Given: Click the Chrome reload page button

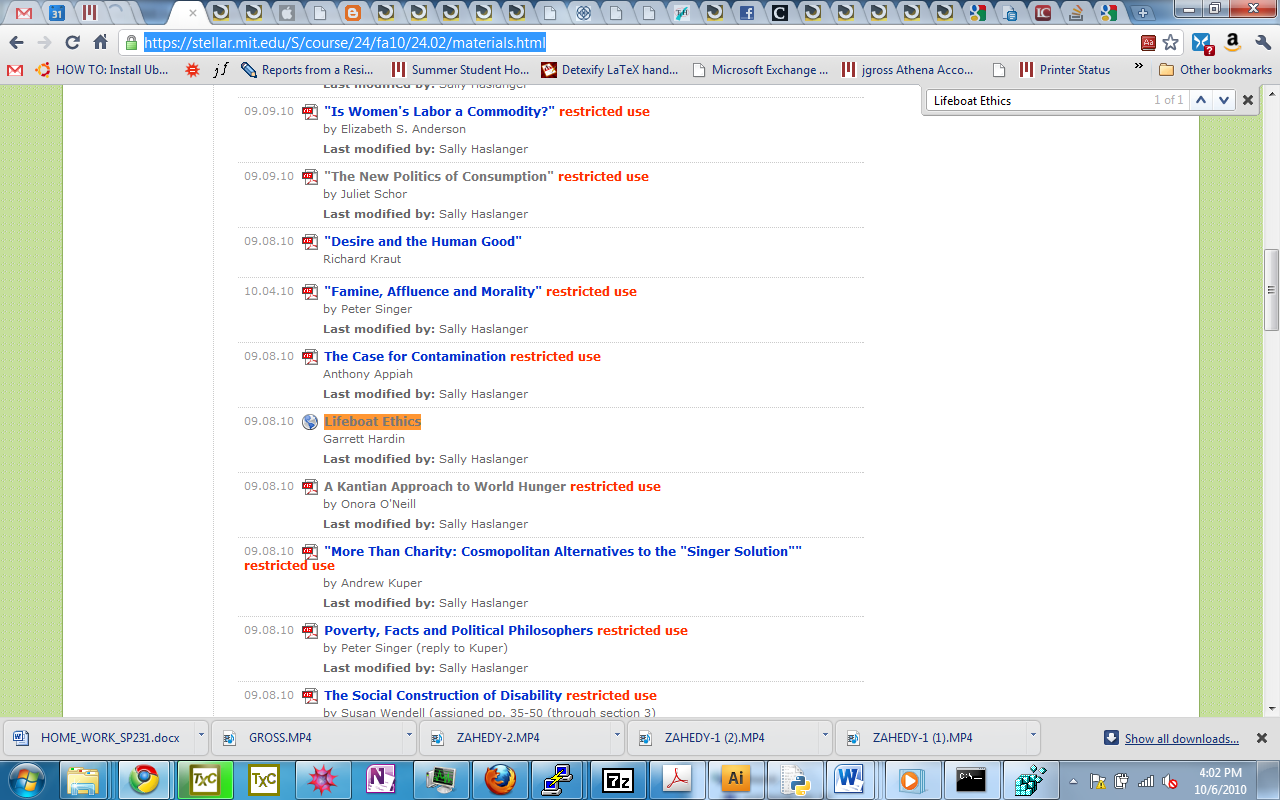Looking at the screenshot, I should click(x=72, y=43).
